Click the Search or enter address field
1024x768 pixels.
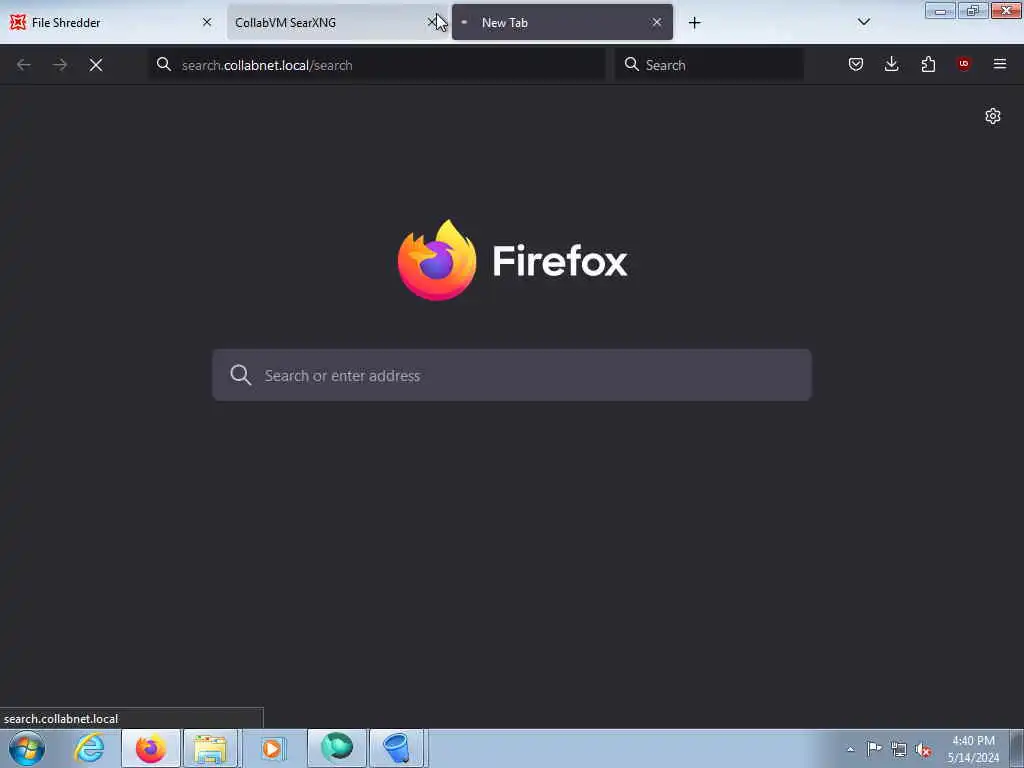pyautogui.click(x=512, y=375)
